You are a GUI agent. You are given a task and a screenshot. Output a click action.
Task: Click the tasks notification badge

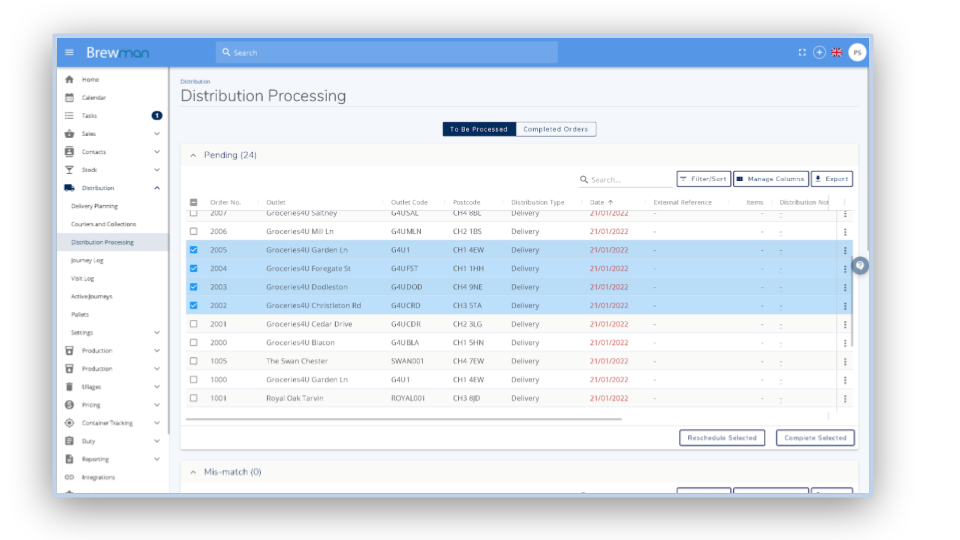(x=157, y=116)
